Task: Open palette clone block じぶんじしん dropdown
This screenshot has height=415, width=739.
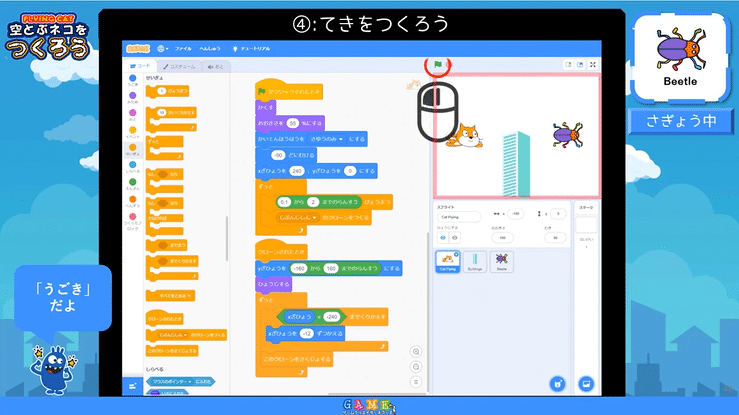Action: click(x=173, y=335)
